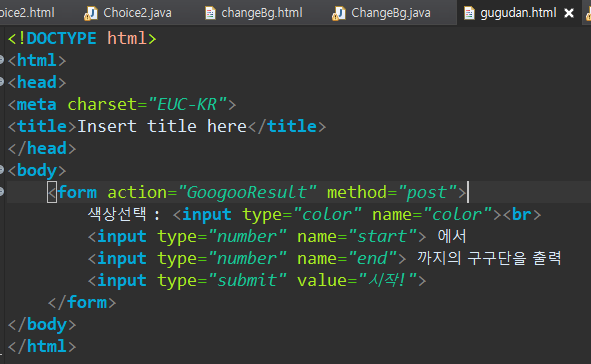591x364 pixels.
Task: Click the opening body tag name
Action: pos(37,170)
